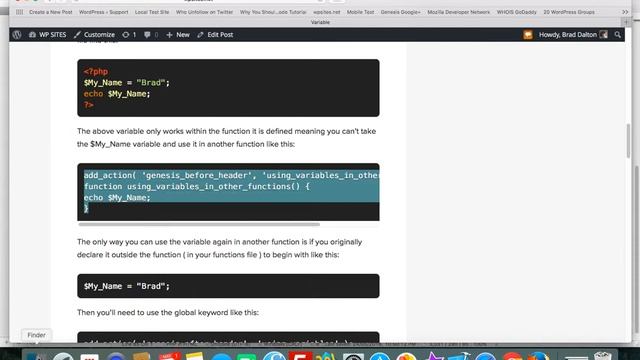Screen dimensions: 640x360
Task: Click the function using_variables_in_other_functions line
Action: point(197,187)
